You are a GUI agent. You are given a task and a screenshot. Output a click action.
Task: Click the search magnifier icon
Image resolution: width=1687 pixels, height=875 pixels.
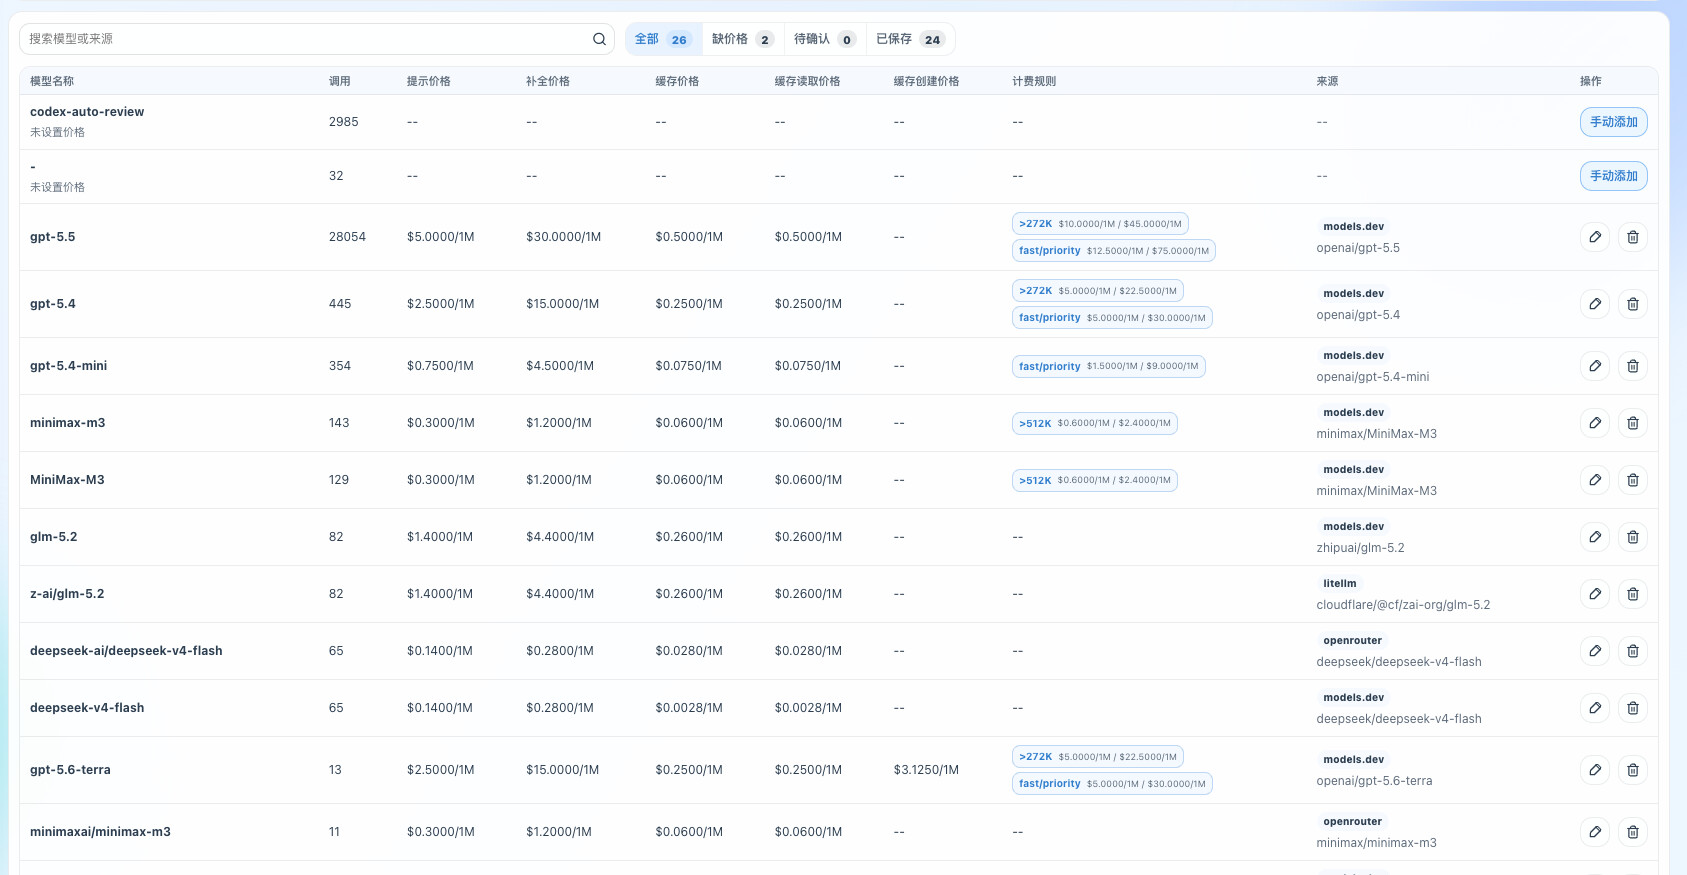point(599,39)
